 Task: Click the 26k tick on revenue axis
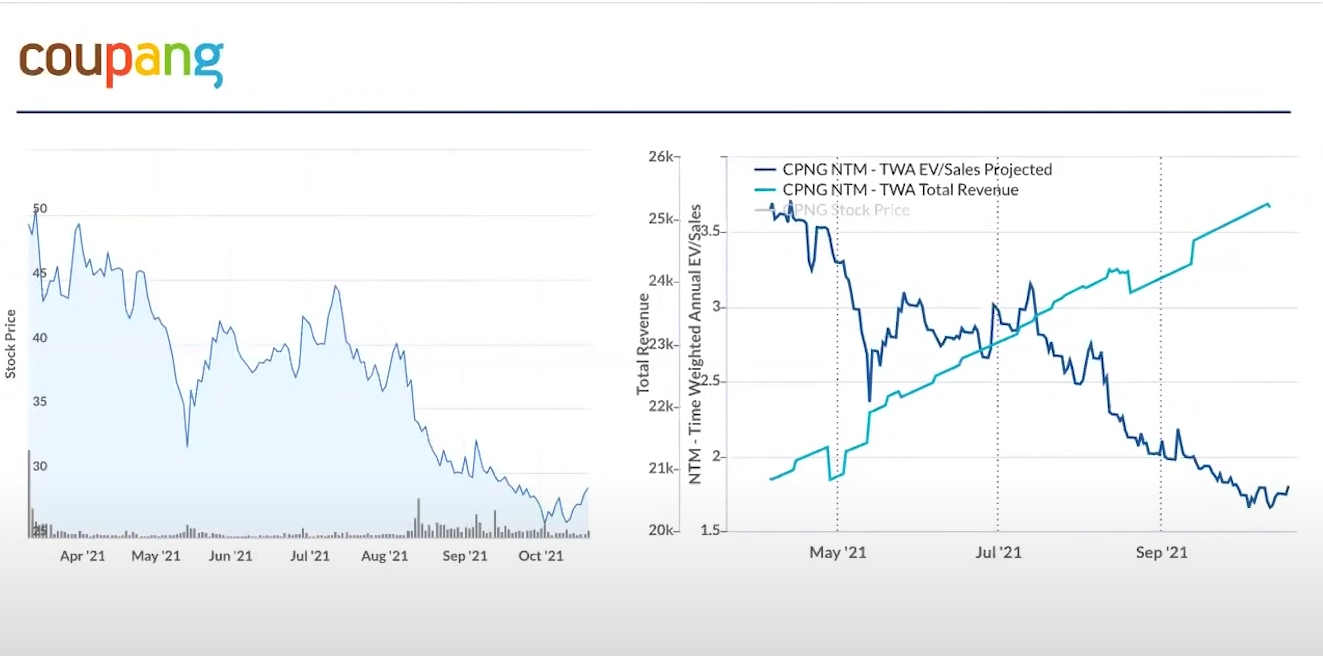coord(663,157)
